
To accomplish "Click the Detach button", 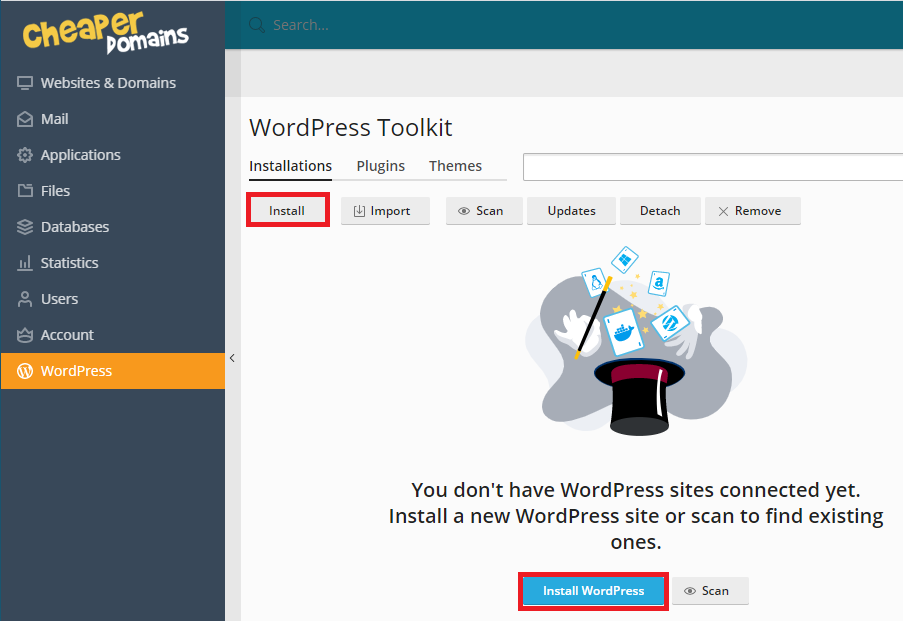I will pos(660,211).
